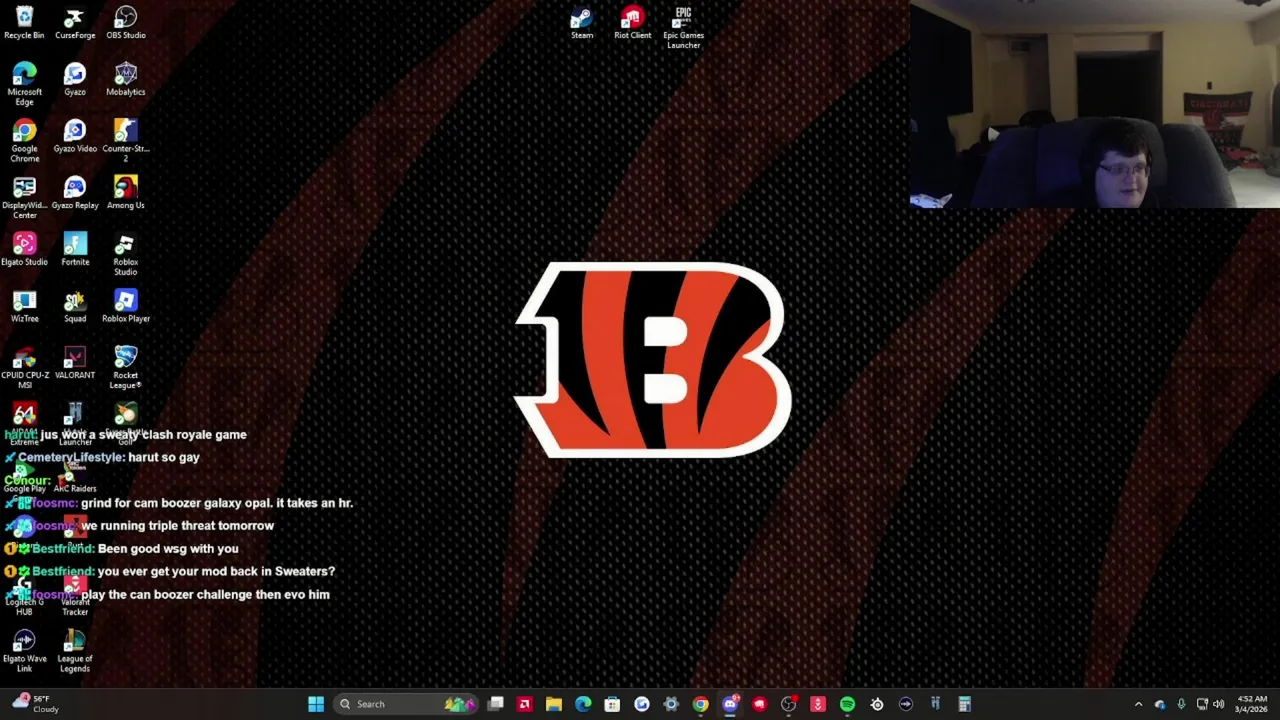
Task: Select the Gyazo Replay icon
Action: (x=75, y=194)
